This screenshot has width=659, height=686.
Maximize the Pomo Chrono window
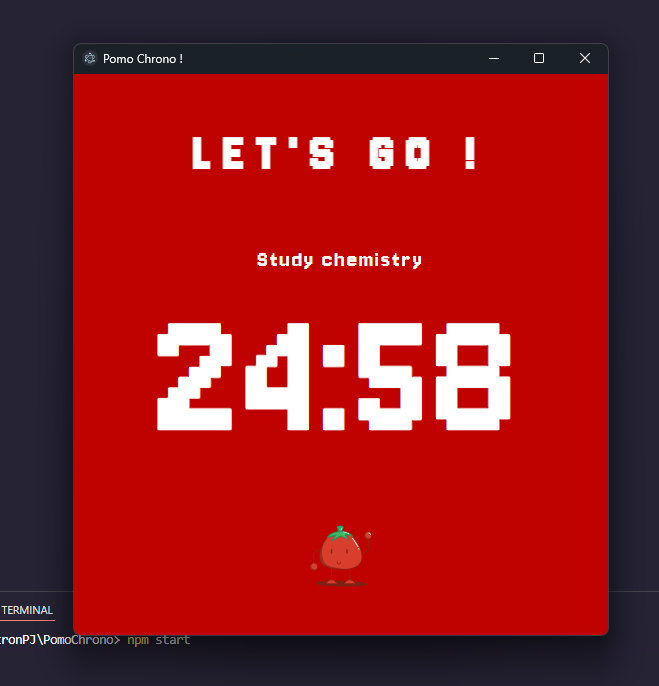[539, 59]
